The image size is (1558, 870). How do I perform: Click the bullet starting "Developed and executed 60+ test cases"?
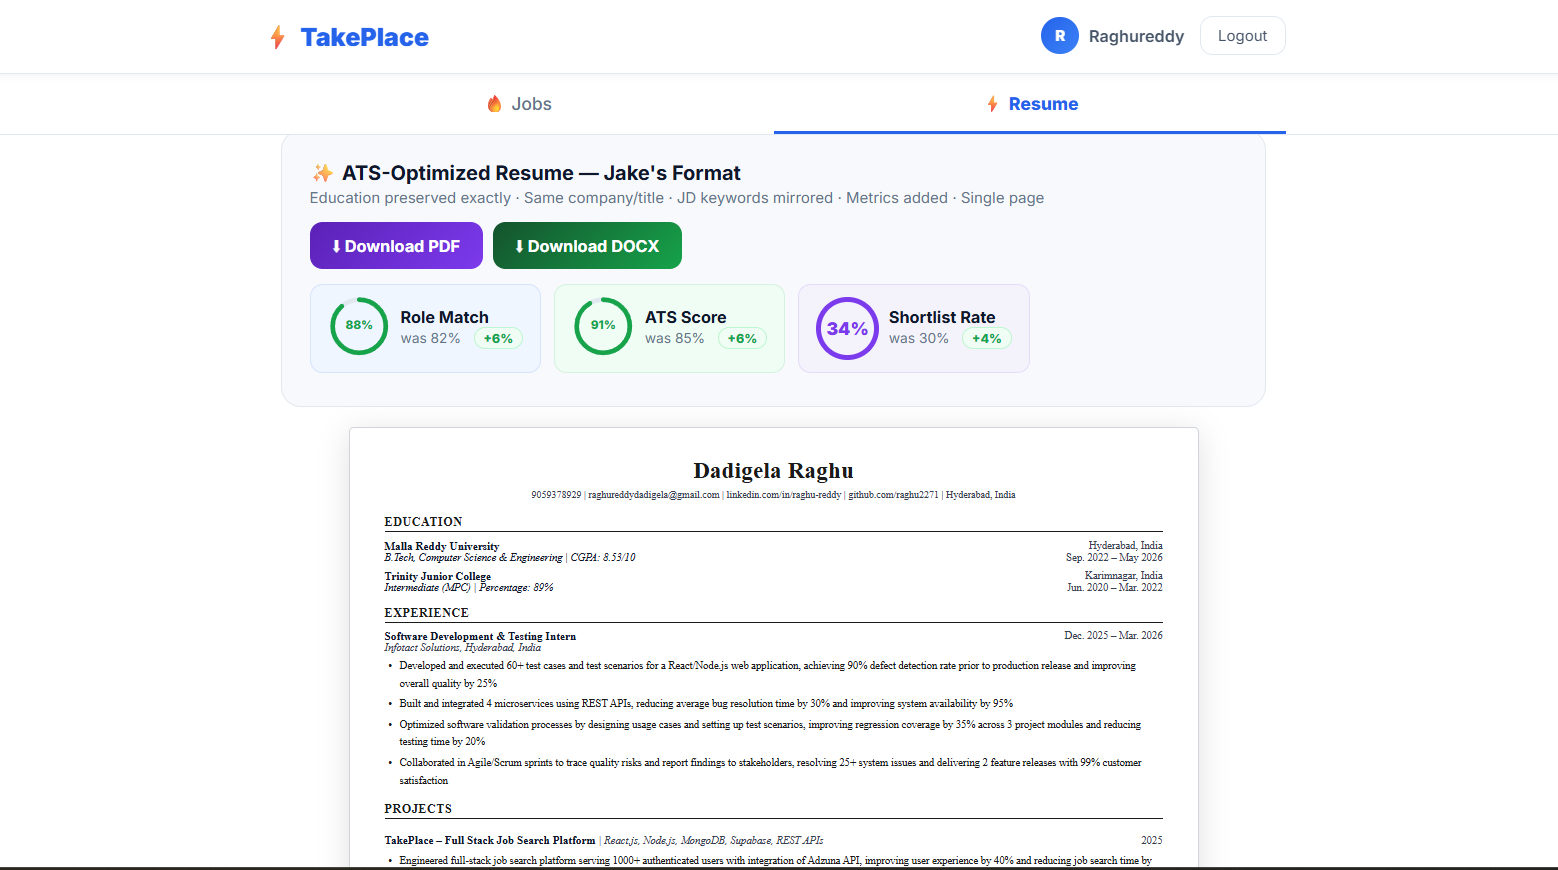tap(768, 674)
